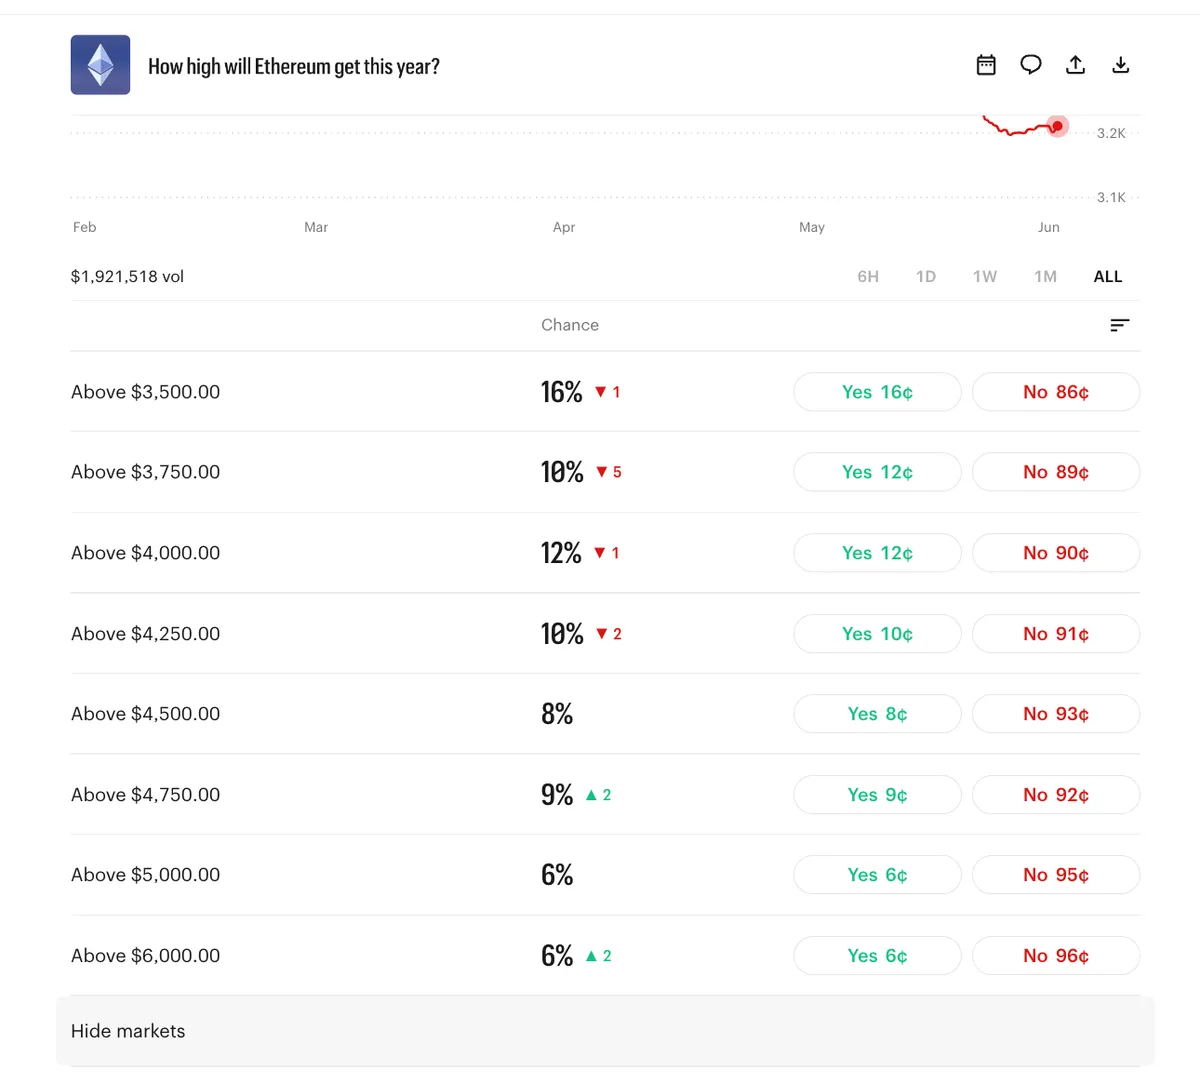Click the $1,921,518 vol text

(127, 277)
